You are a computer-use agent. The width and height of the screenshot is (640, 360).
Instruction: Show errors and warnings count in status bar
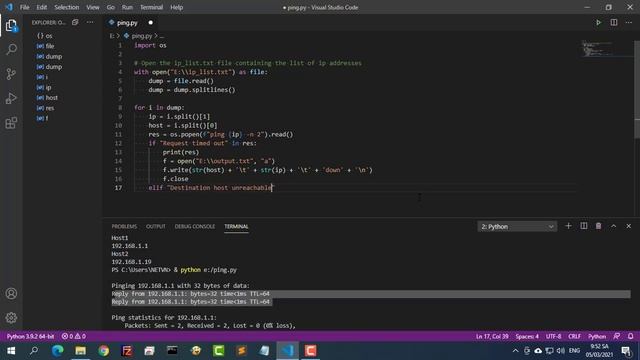pos(73,336)
